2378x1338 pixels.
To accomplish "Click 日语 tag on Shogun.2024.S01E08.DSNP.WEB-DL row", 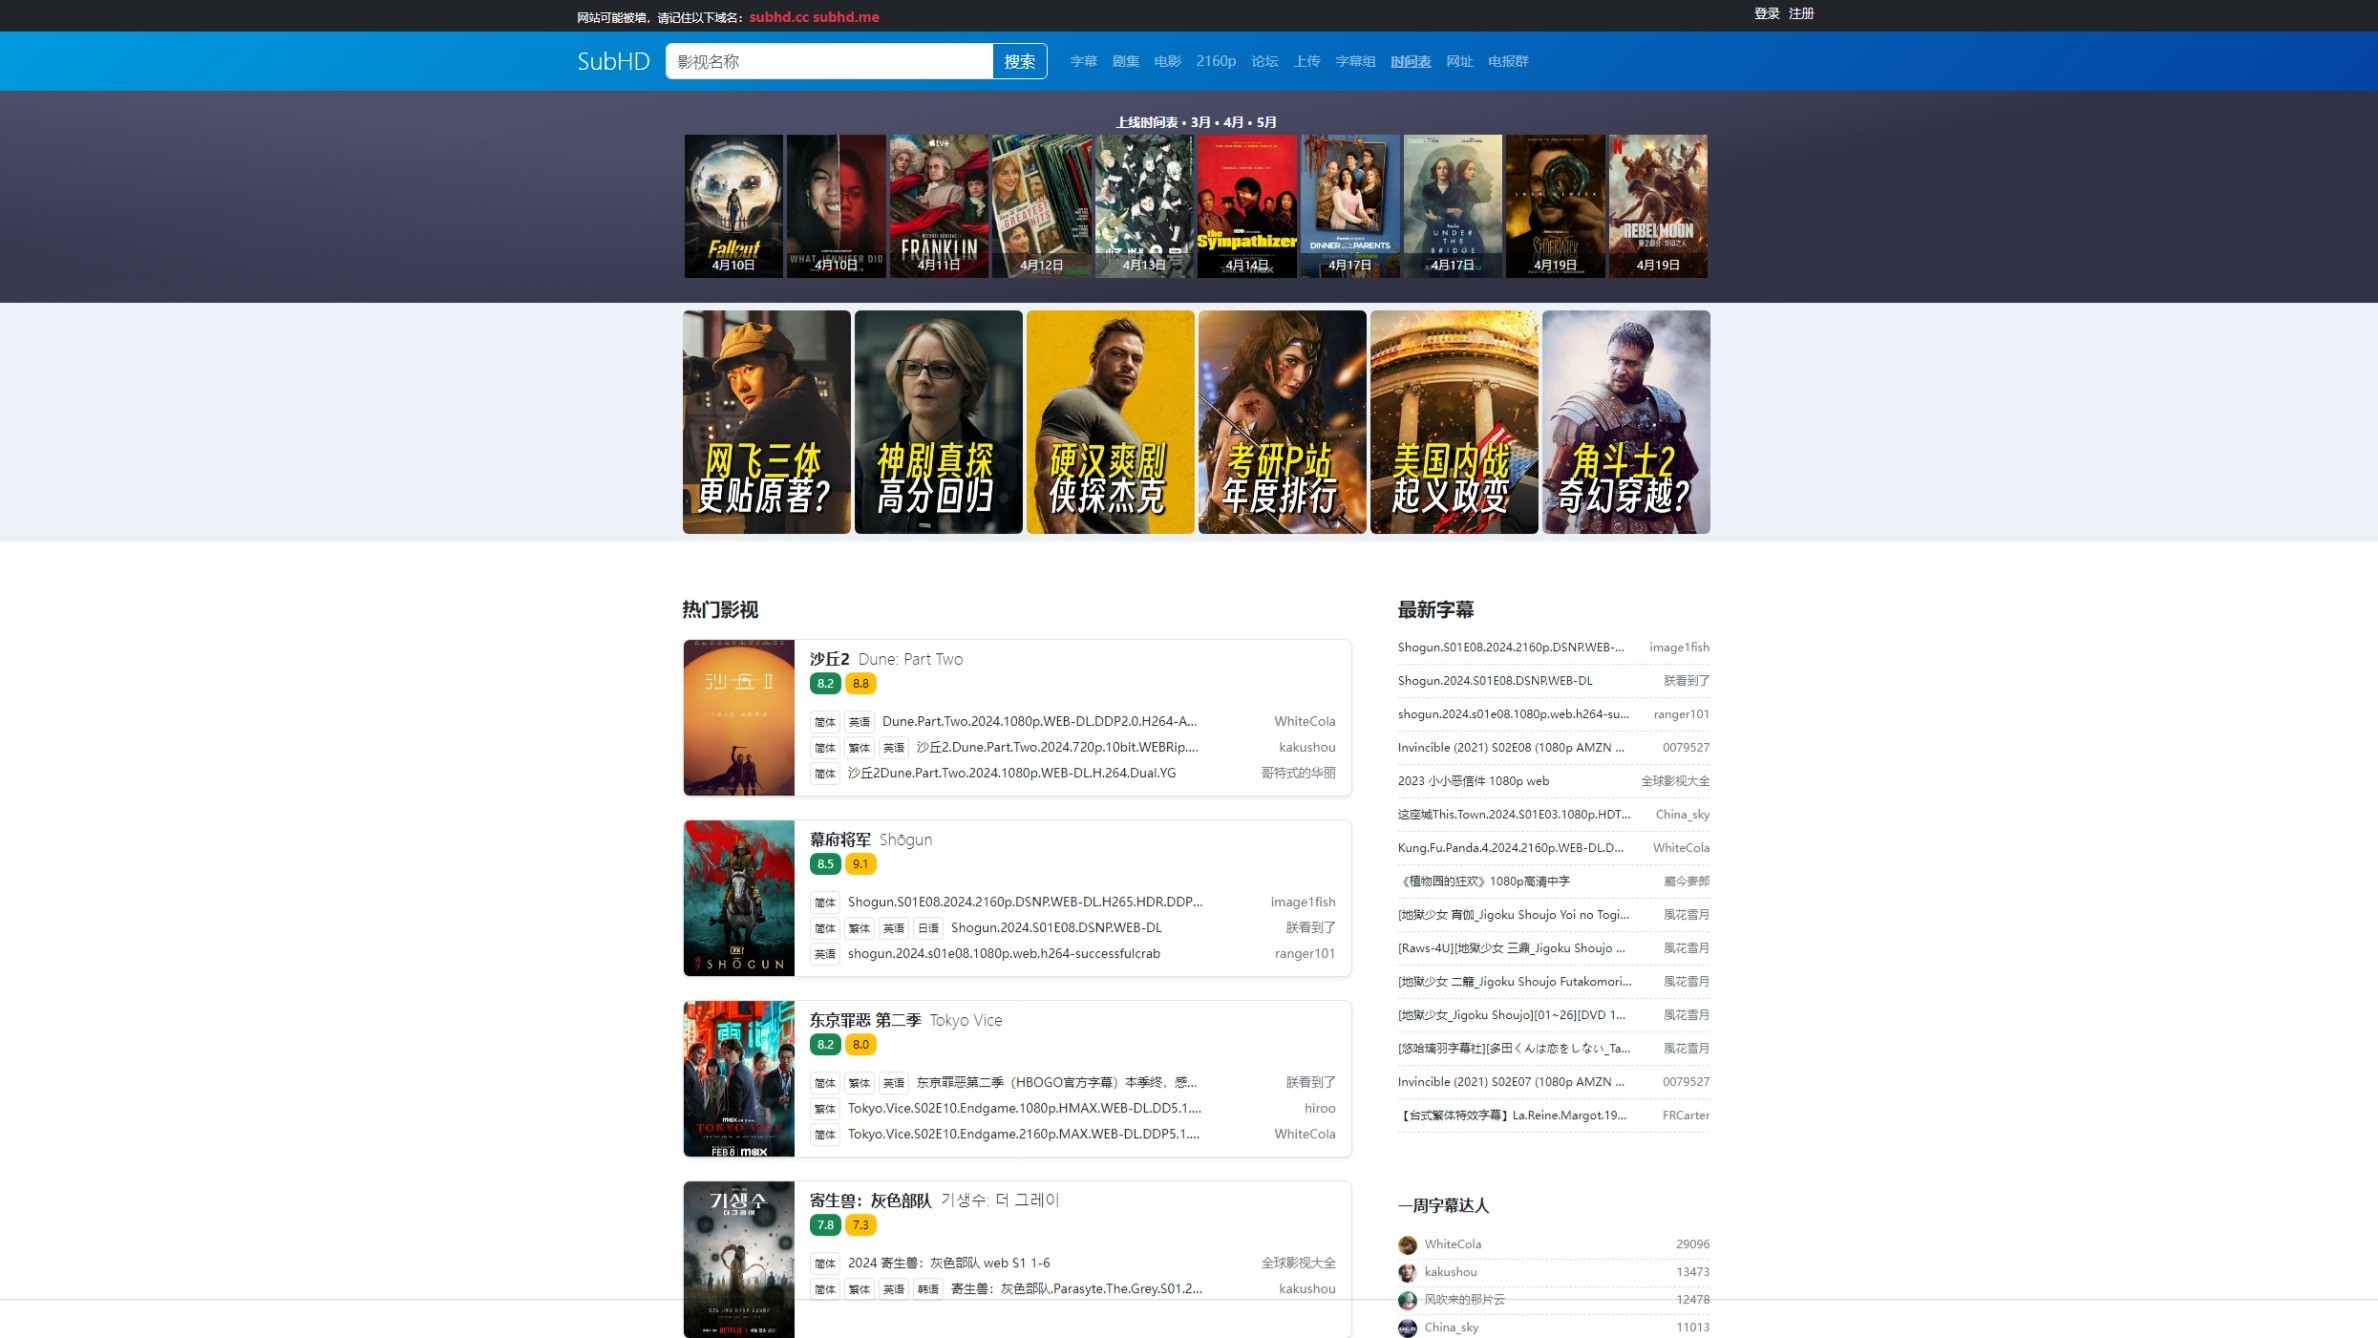I will click(x=928, y=928).
